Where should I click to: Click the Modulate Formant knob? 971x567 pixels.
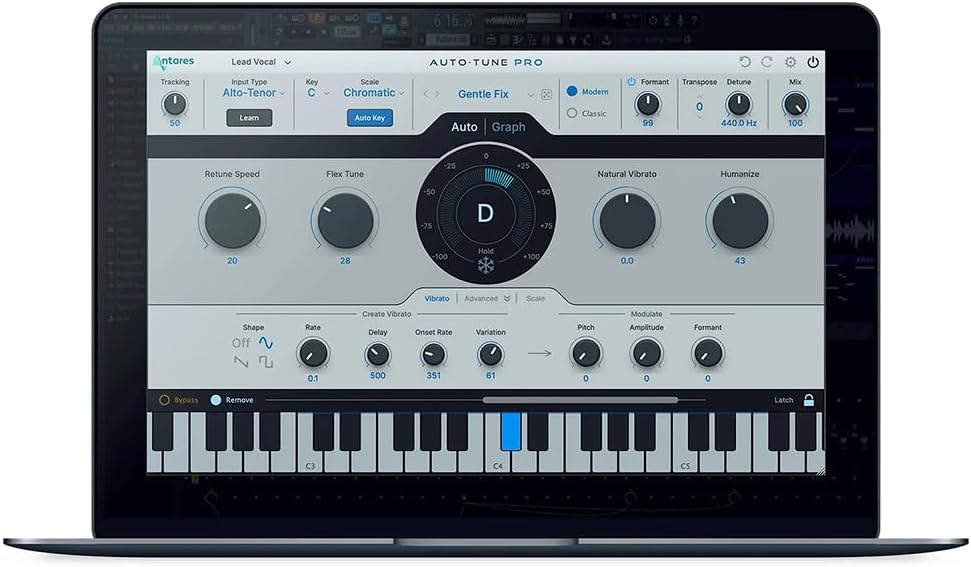tap(708, 353)
